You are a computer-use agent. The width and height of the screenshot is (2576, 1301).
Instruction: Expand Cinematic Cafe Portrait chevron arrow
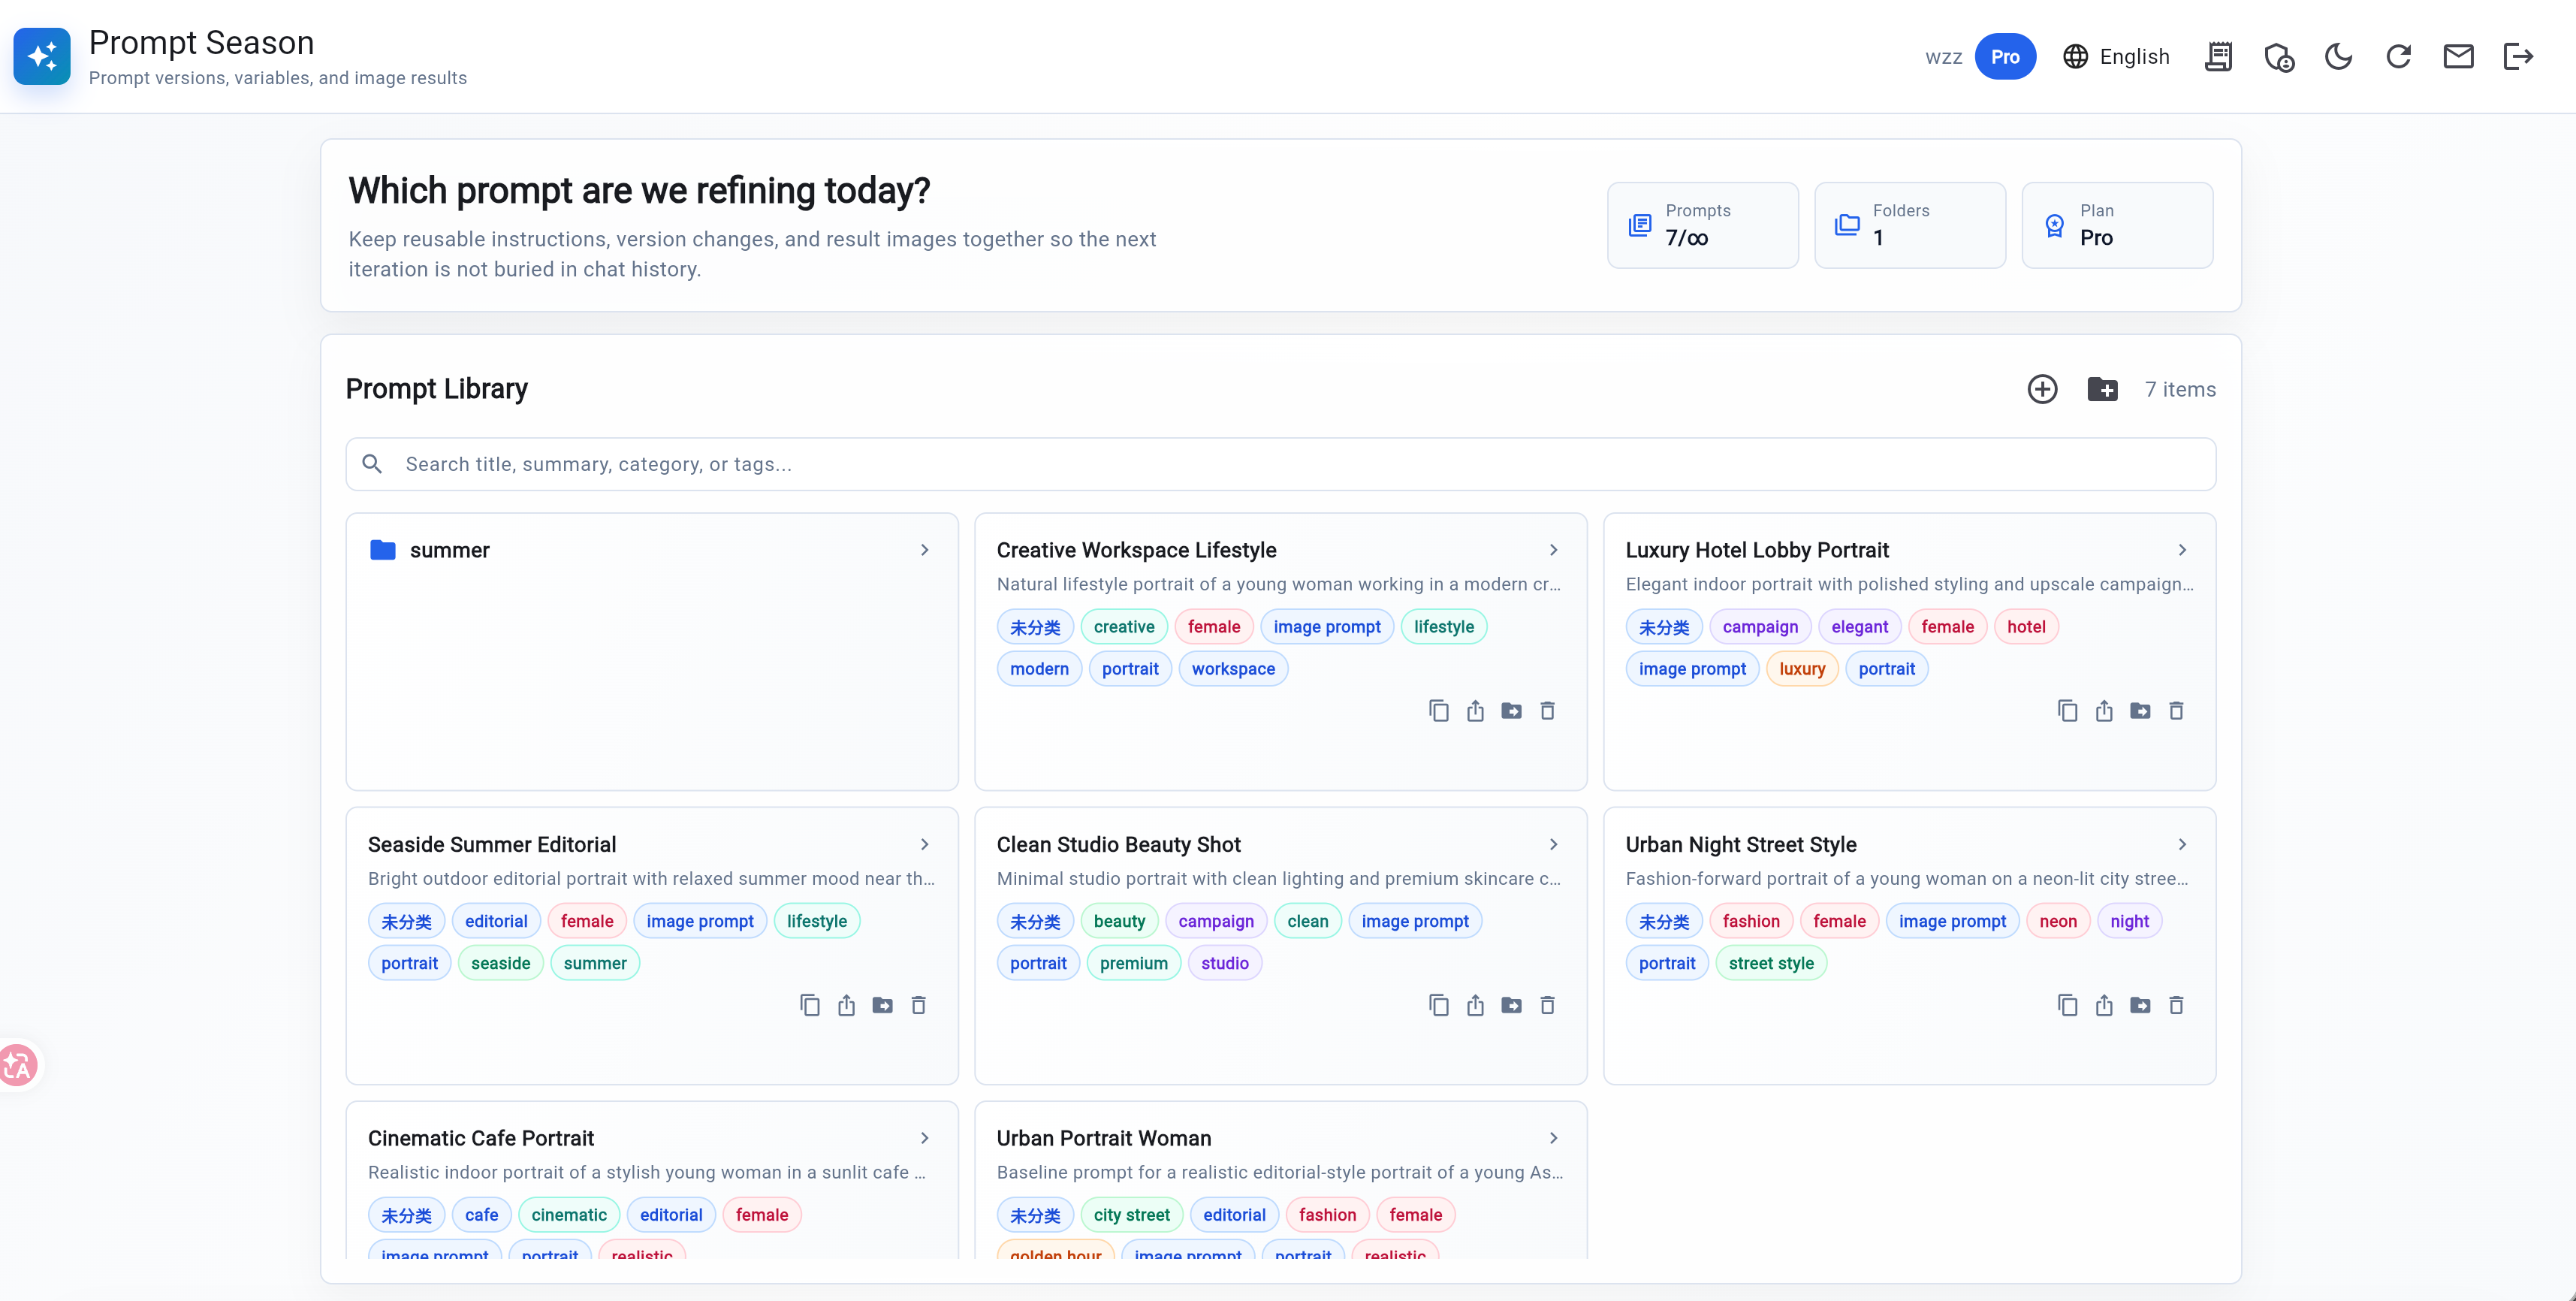click(x=925, y=1138)
